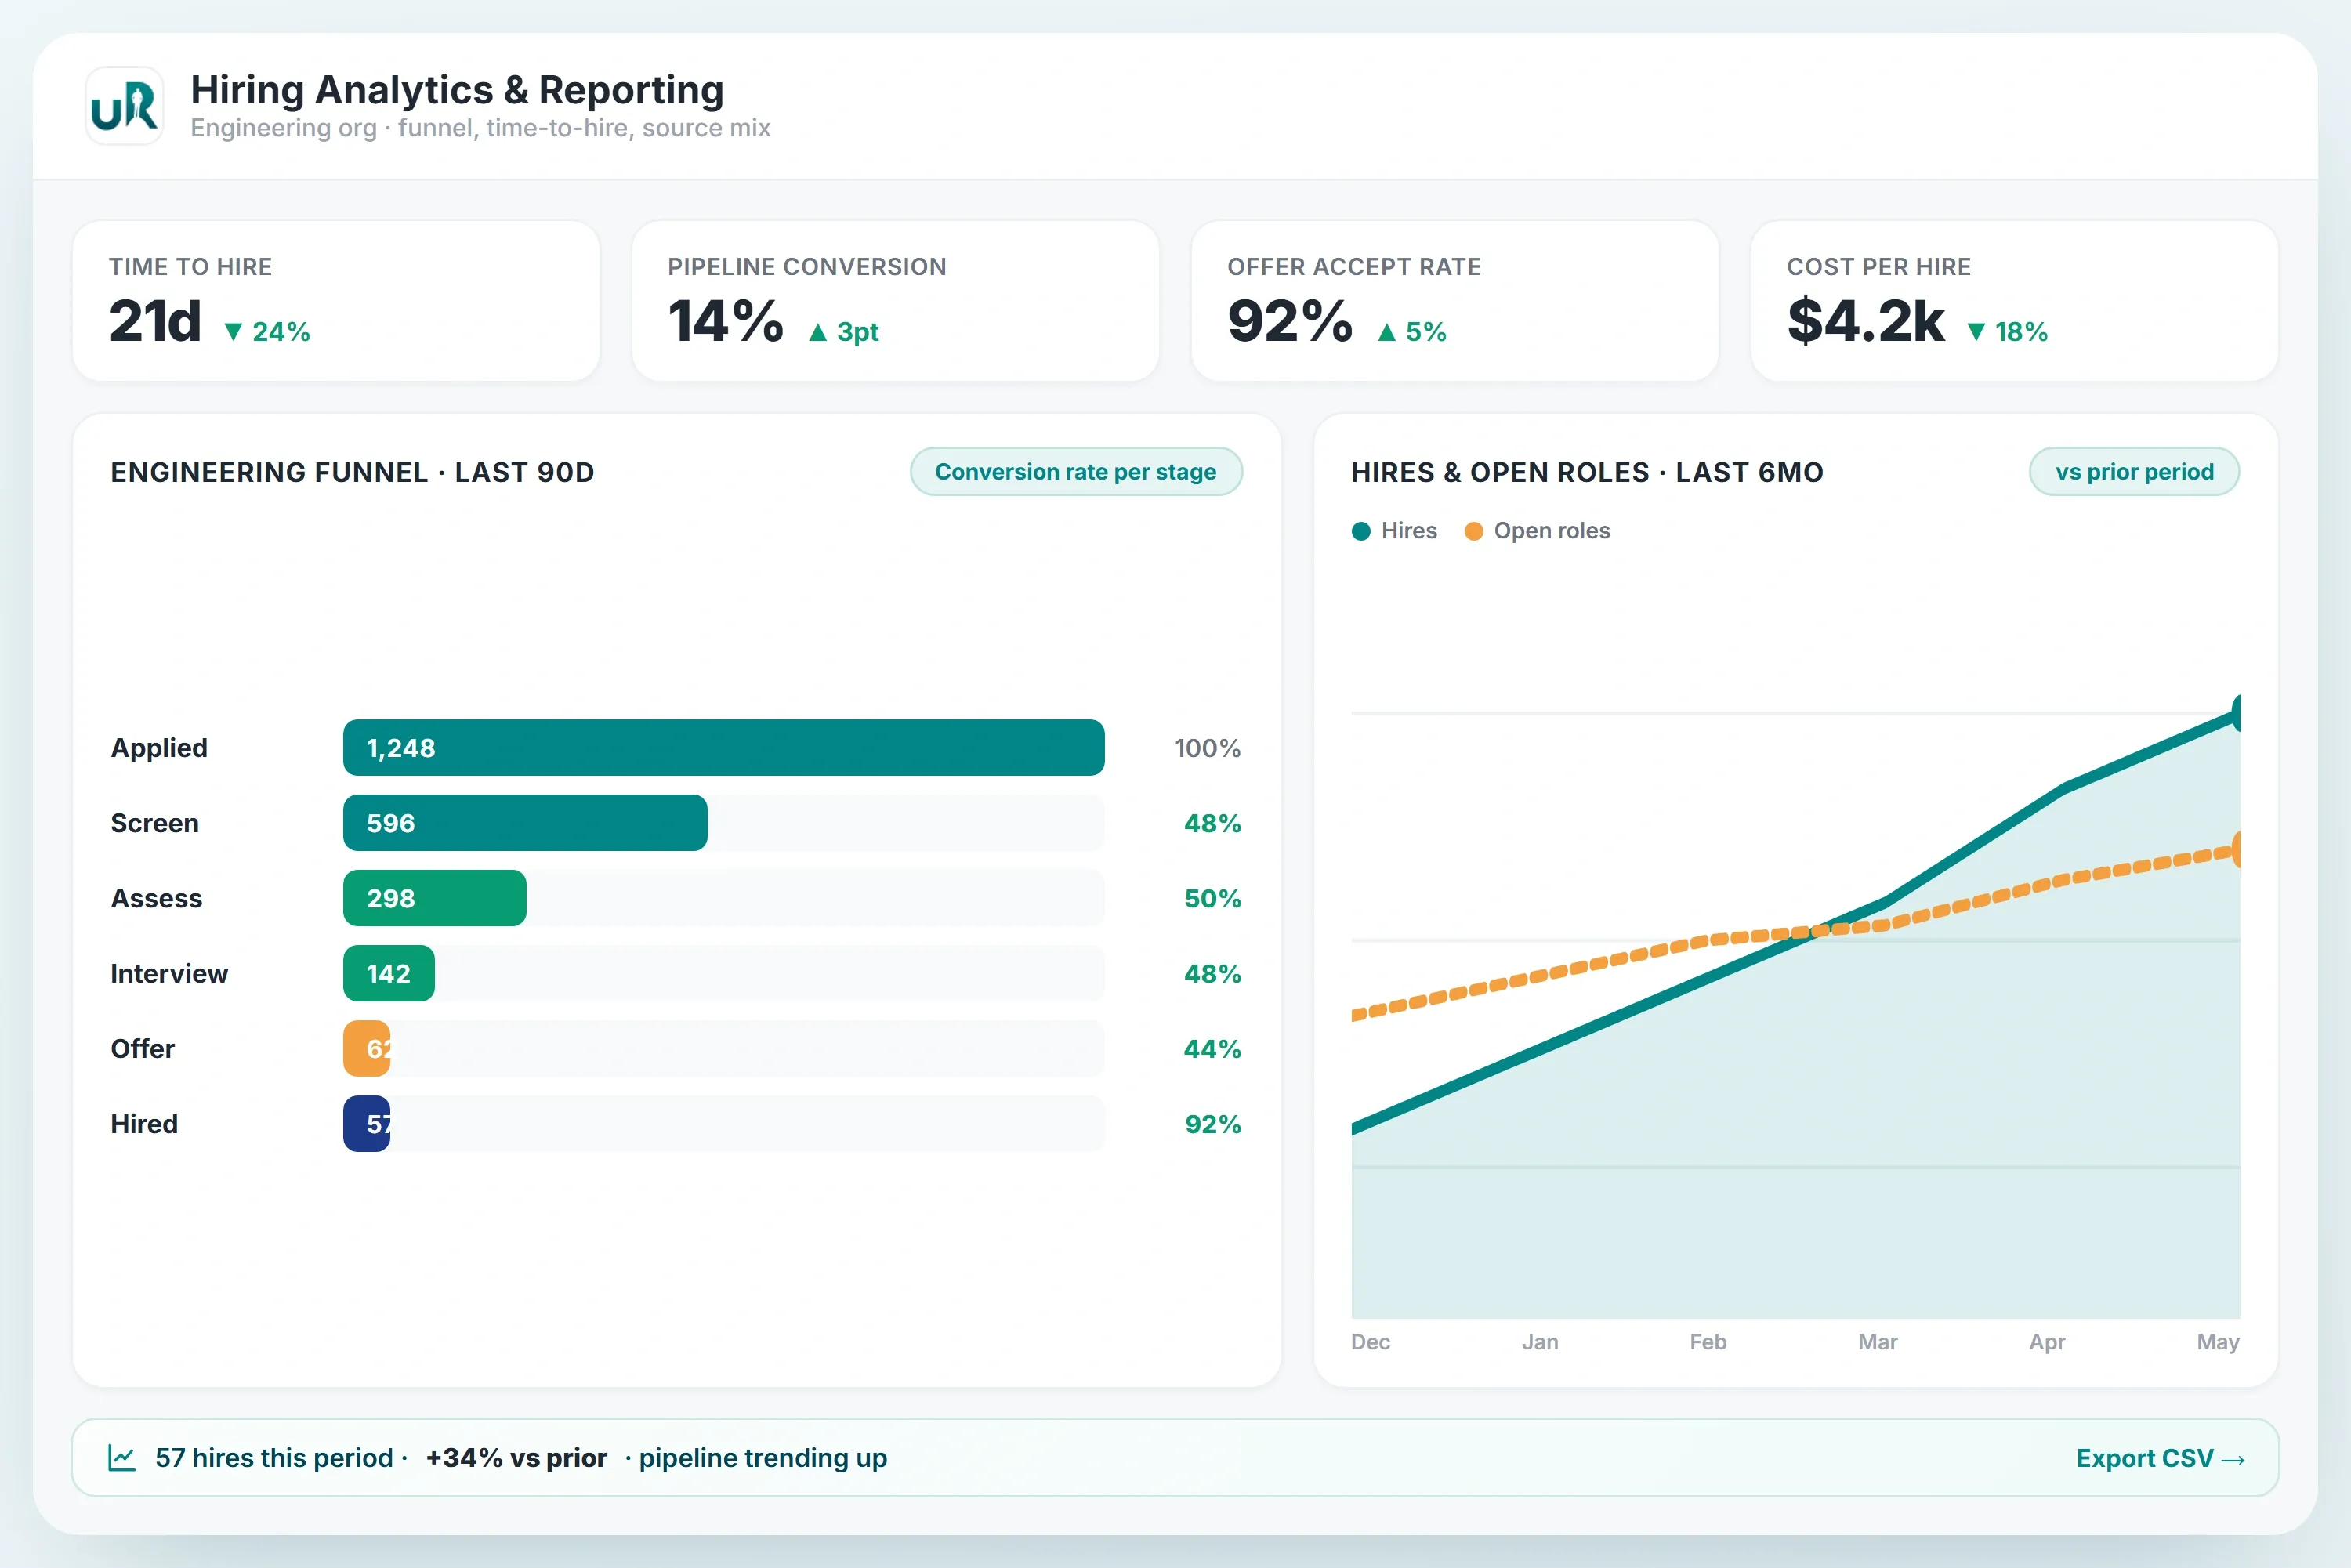
Task: Click the Interview stage label
Action: (x=169, y=973)
